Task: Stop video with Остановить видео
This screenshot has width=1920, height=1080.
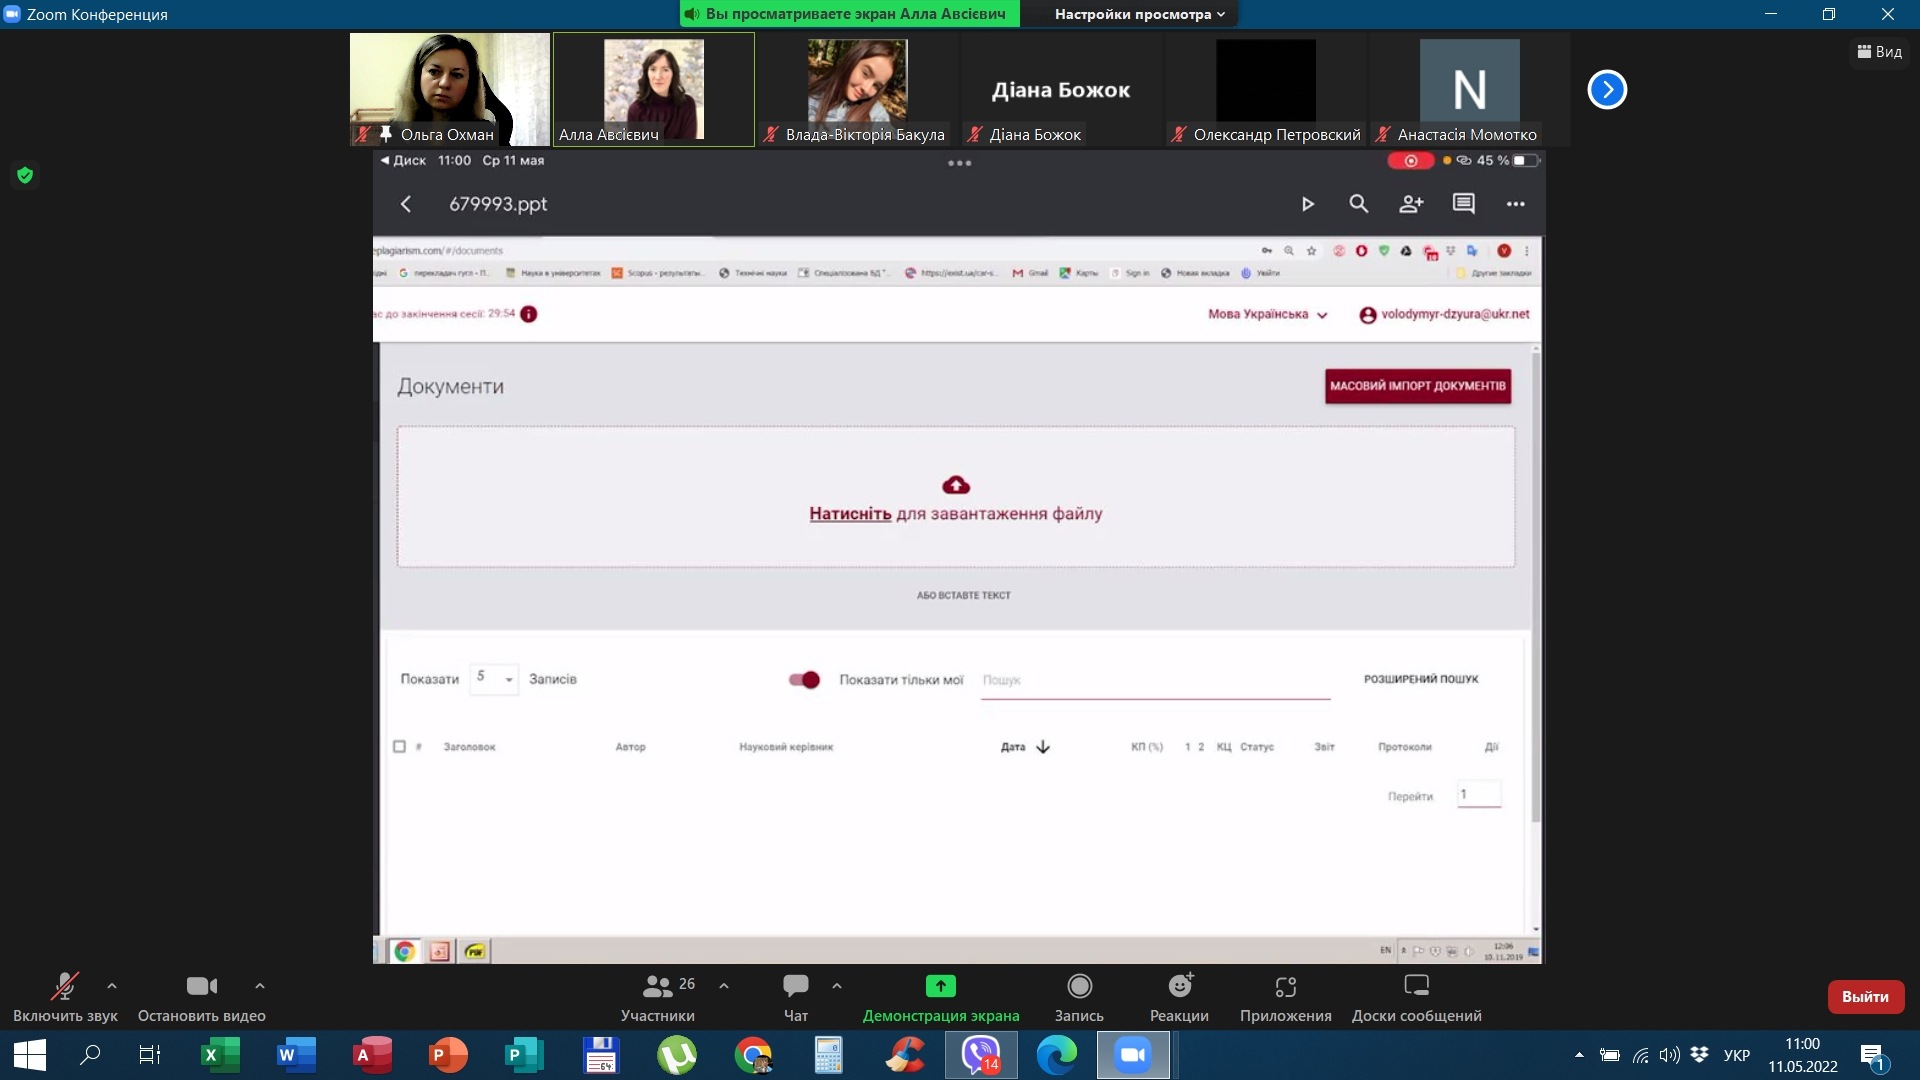Action: point(201,987)
